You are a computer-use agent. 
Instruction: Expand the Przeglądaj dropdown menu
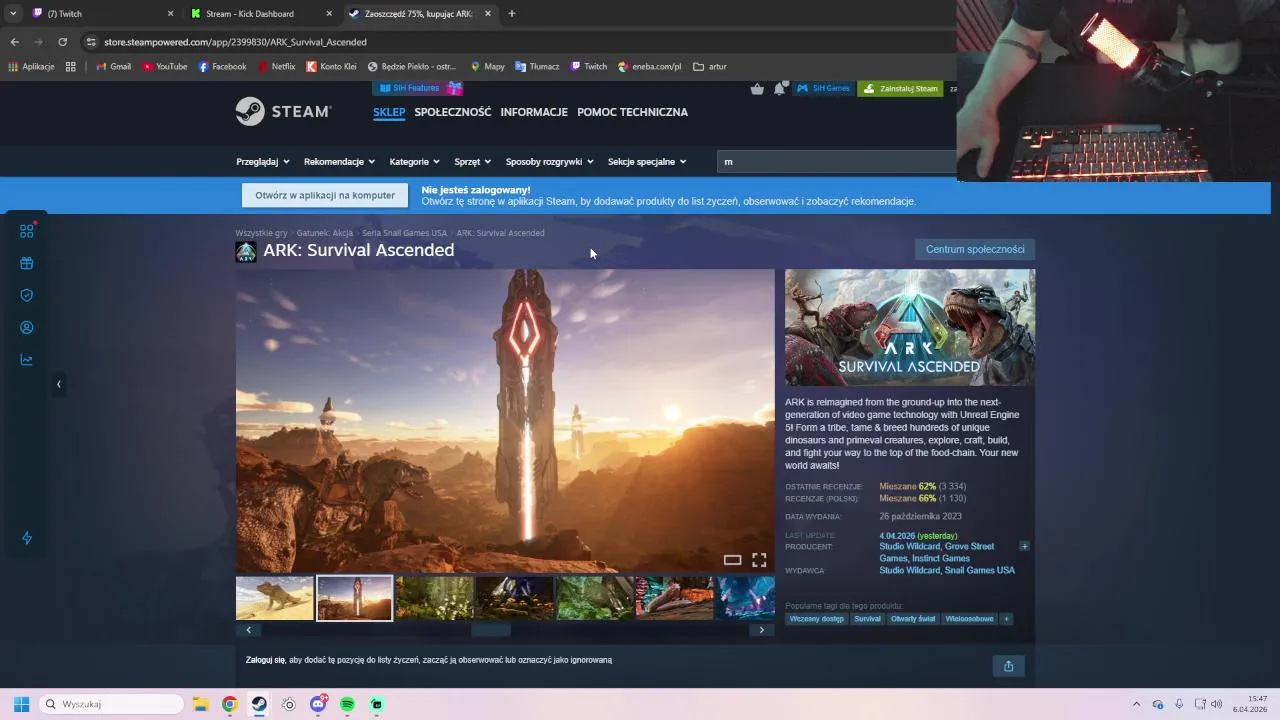pyautogui.click(x=263, y=161)
